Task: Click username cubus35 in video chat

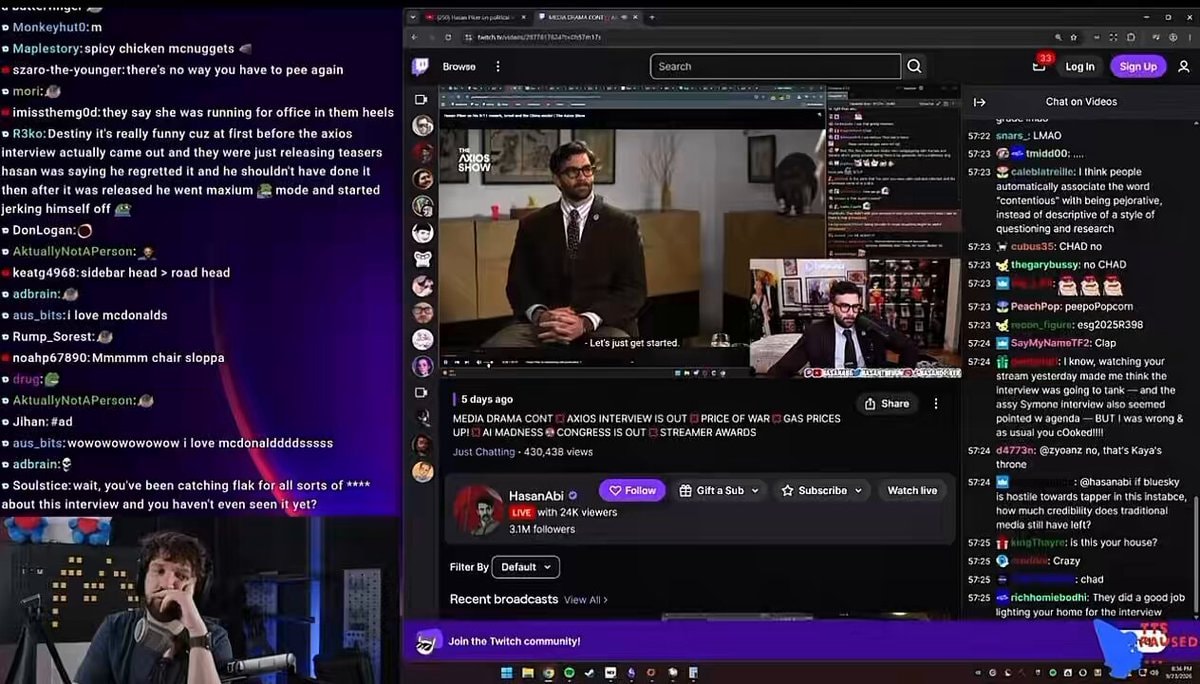Action: [1034, 246]
